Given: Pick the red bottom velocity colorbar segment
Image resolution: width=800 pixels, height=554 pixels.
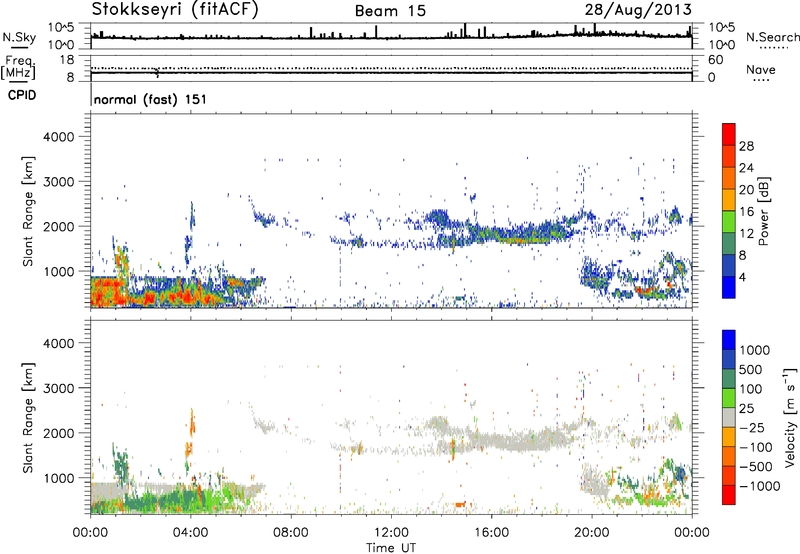Looking at the screenshot, I should 729,495.
